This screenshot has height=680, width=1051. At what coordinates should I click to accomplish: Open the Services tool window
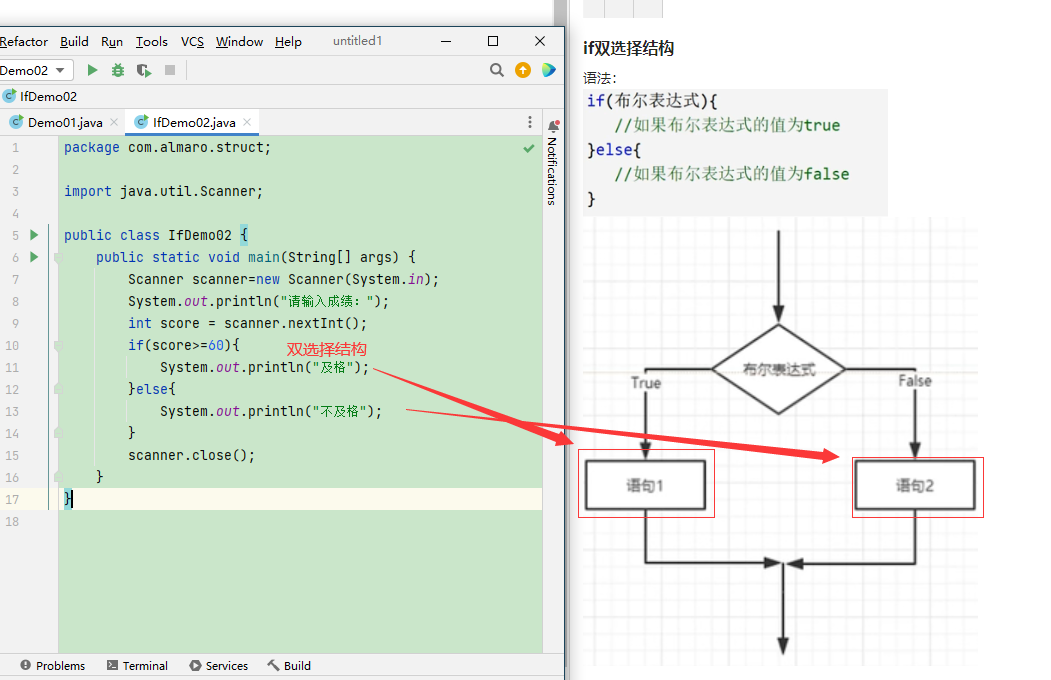tap(219, 665)
